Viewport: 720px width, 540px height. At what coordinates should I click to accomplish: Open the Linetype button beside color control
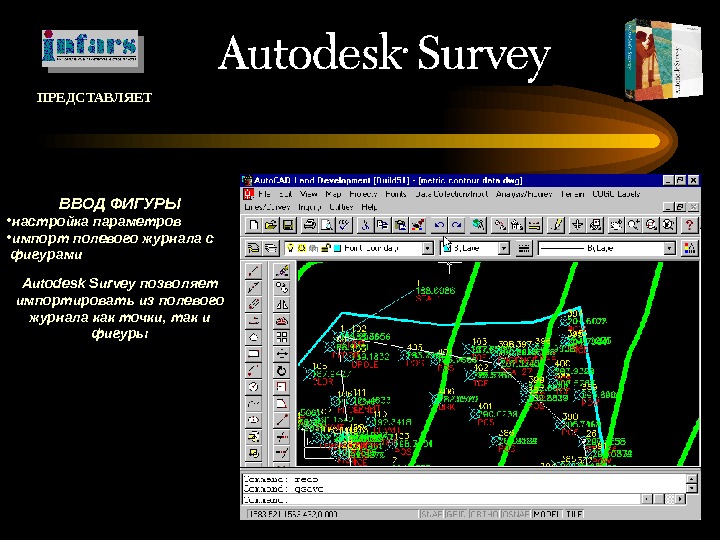(x=523, y=248)
